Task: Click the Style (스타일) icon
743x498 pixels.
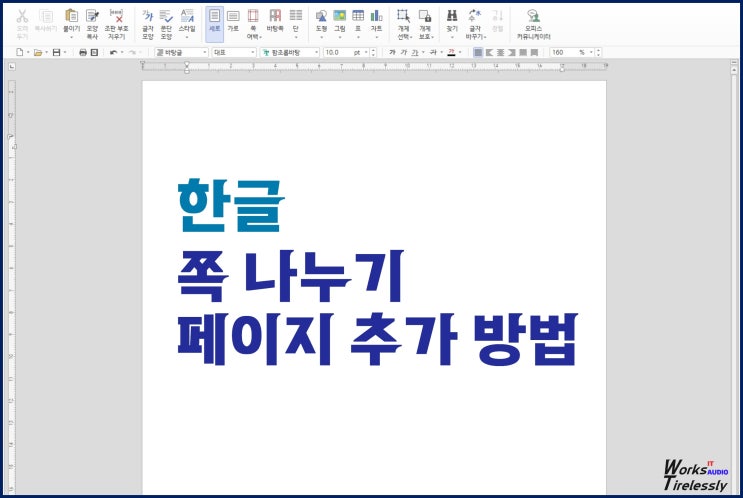Action: [x=187, y=16]
